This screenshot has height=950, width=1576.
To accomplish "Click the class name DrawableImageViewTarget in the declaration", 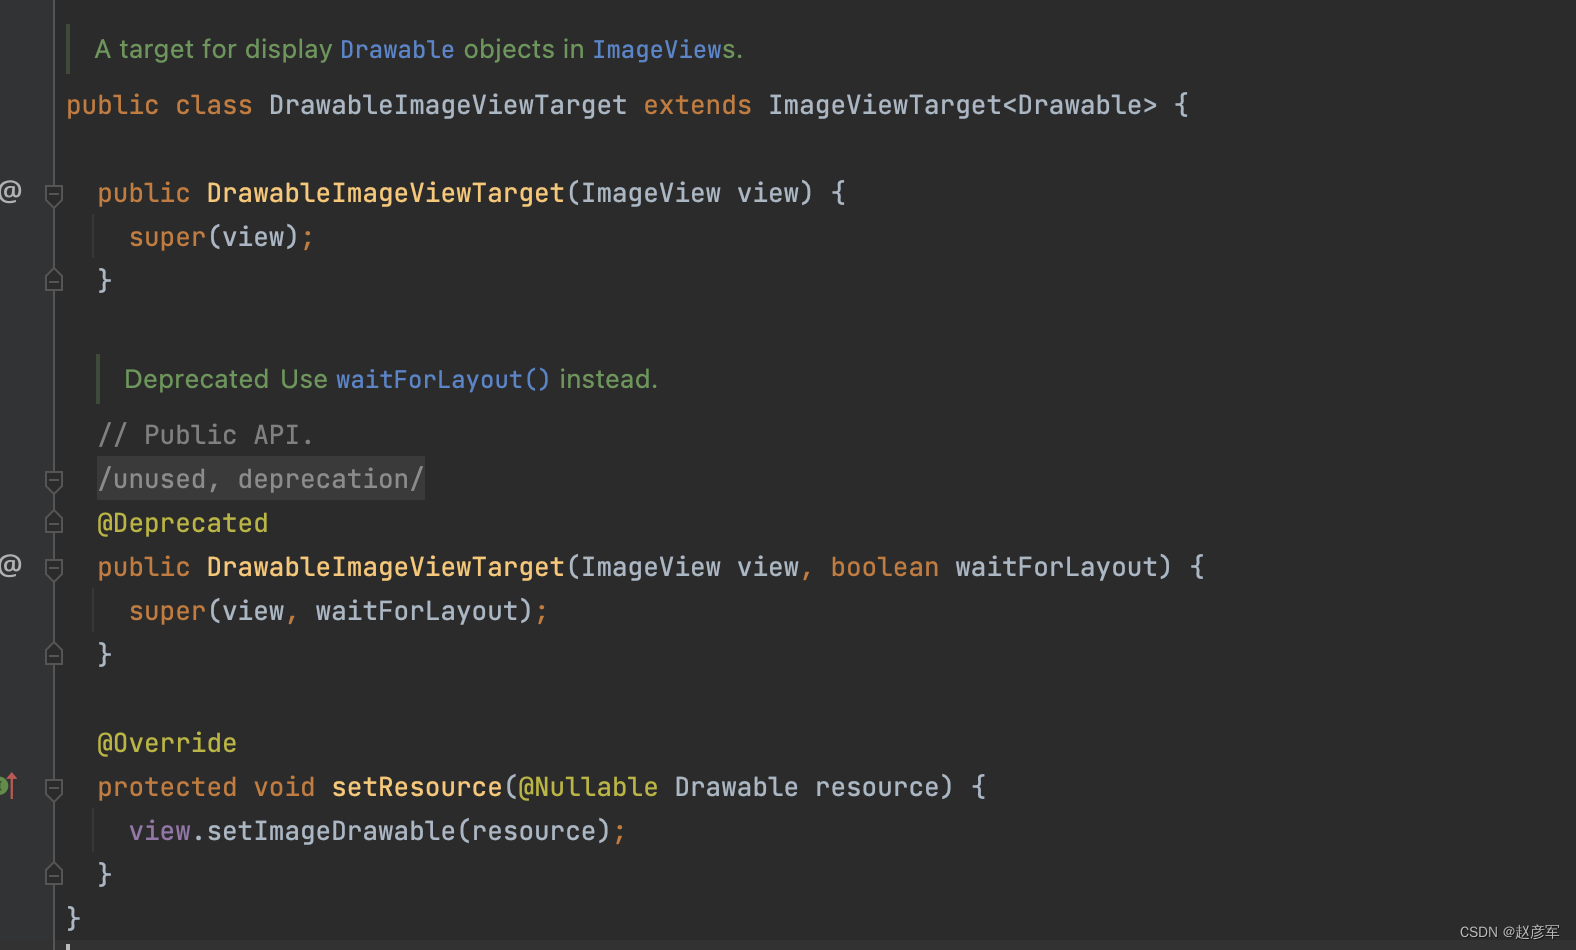I will (x=448, y=105).
